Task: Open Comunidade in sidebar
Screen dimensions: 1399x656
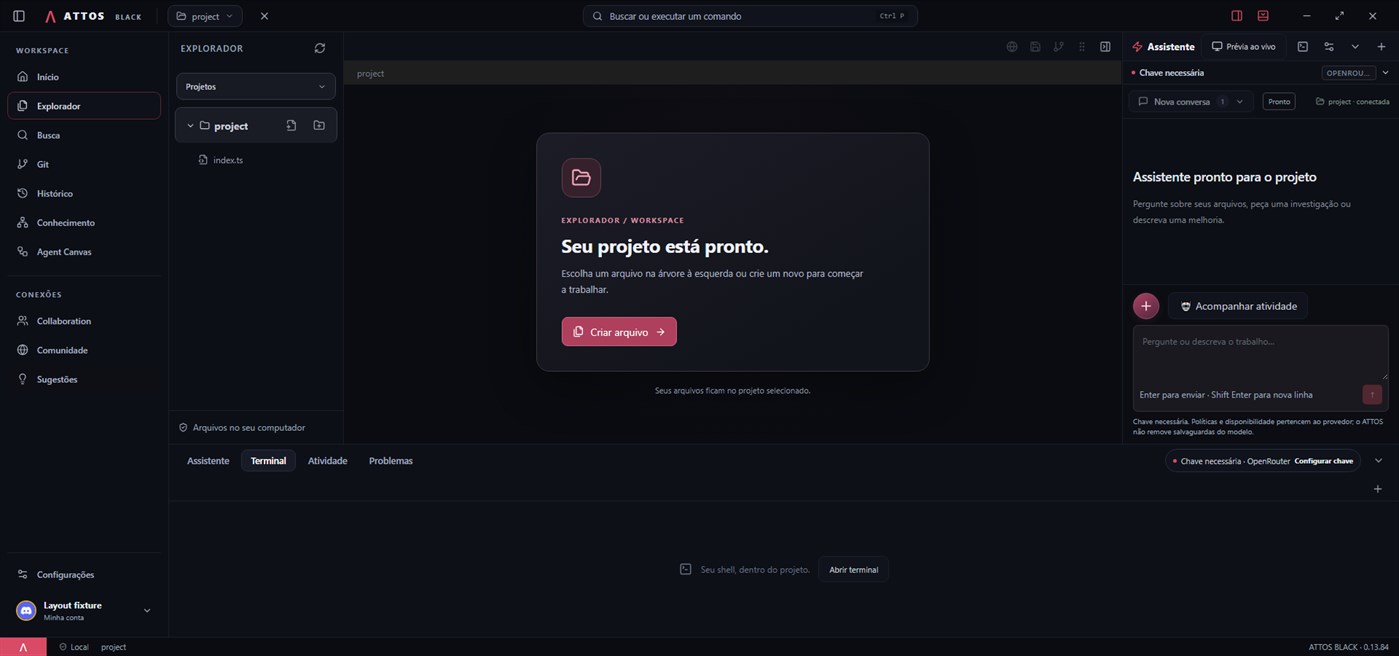Action: coord(84,350)
